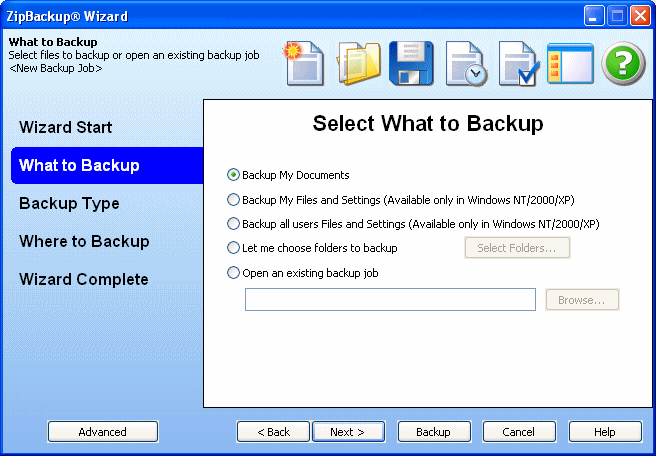The height and width of the screenshot is (456, 656).
Task: Start the job with Backup button
Action: [x=434, y=432]
